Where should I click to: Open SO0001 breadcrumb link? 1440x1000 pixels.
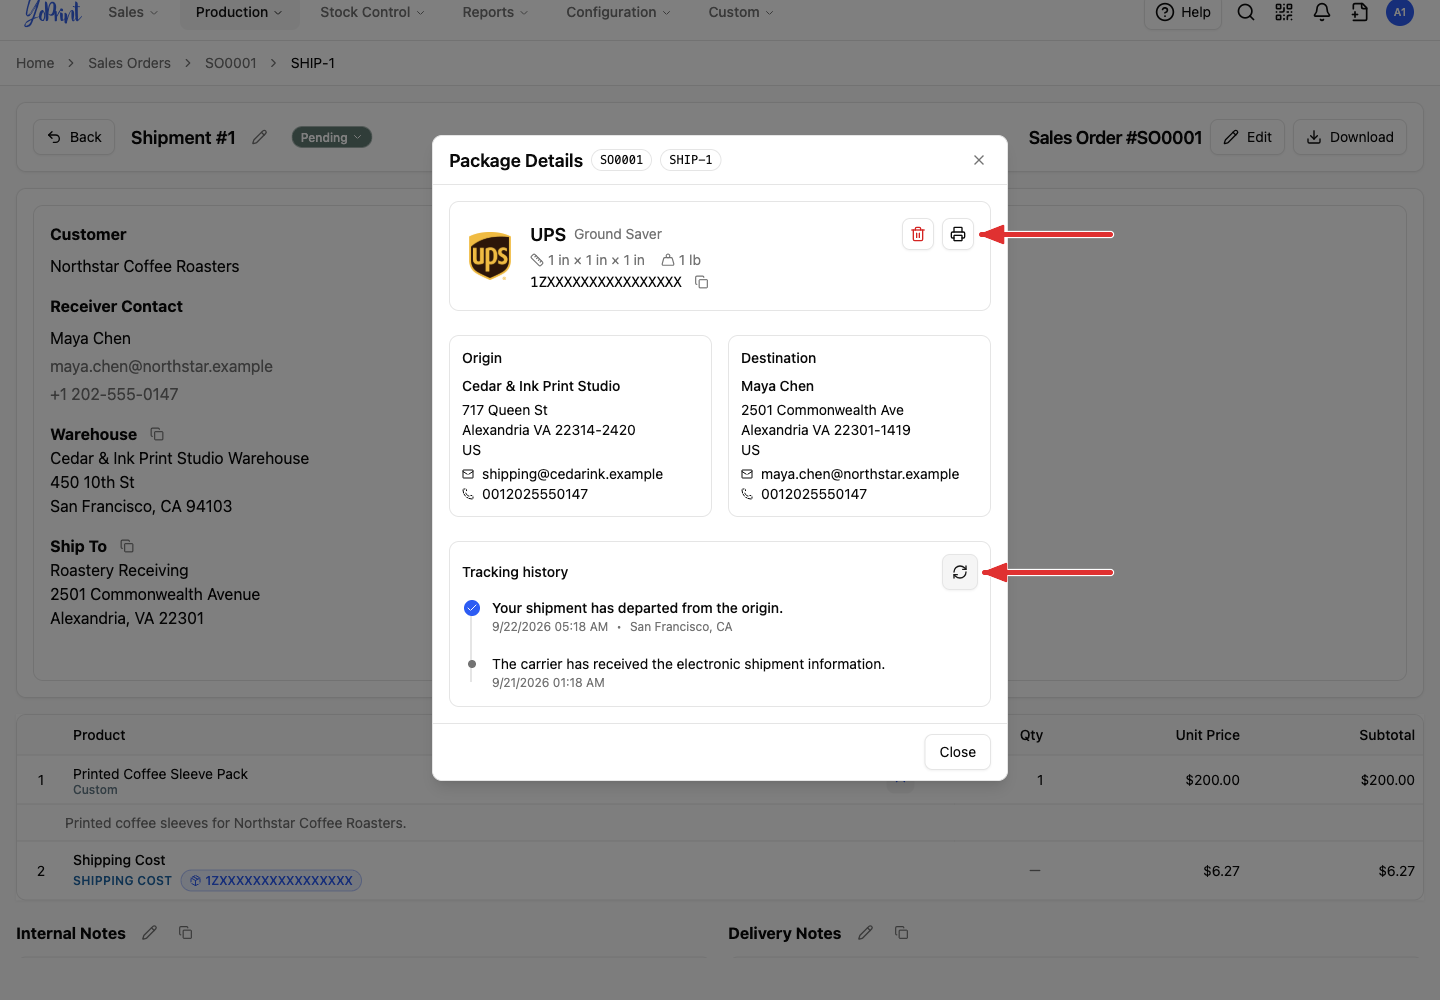point(231,63)
